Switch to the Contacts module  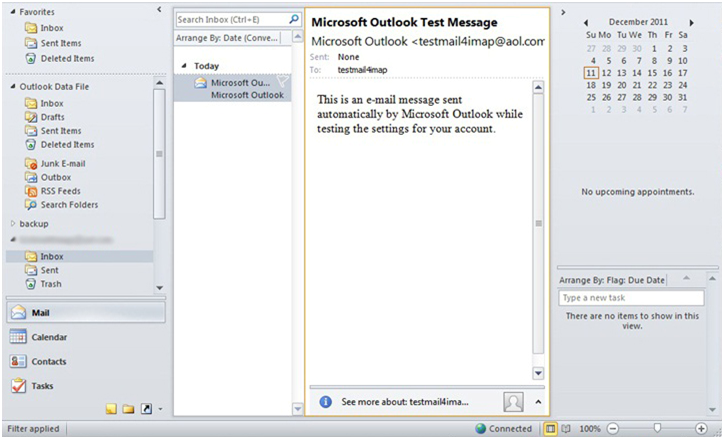pyautogui.click(x=86, y=361)
